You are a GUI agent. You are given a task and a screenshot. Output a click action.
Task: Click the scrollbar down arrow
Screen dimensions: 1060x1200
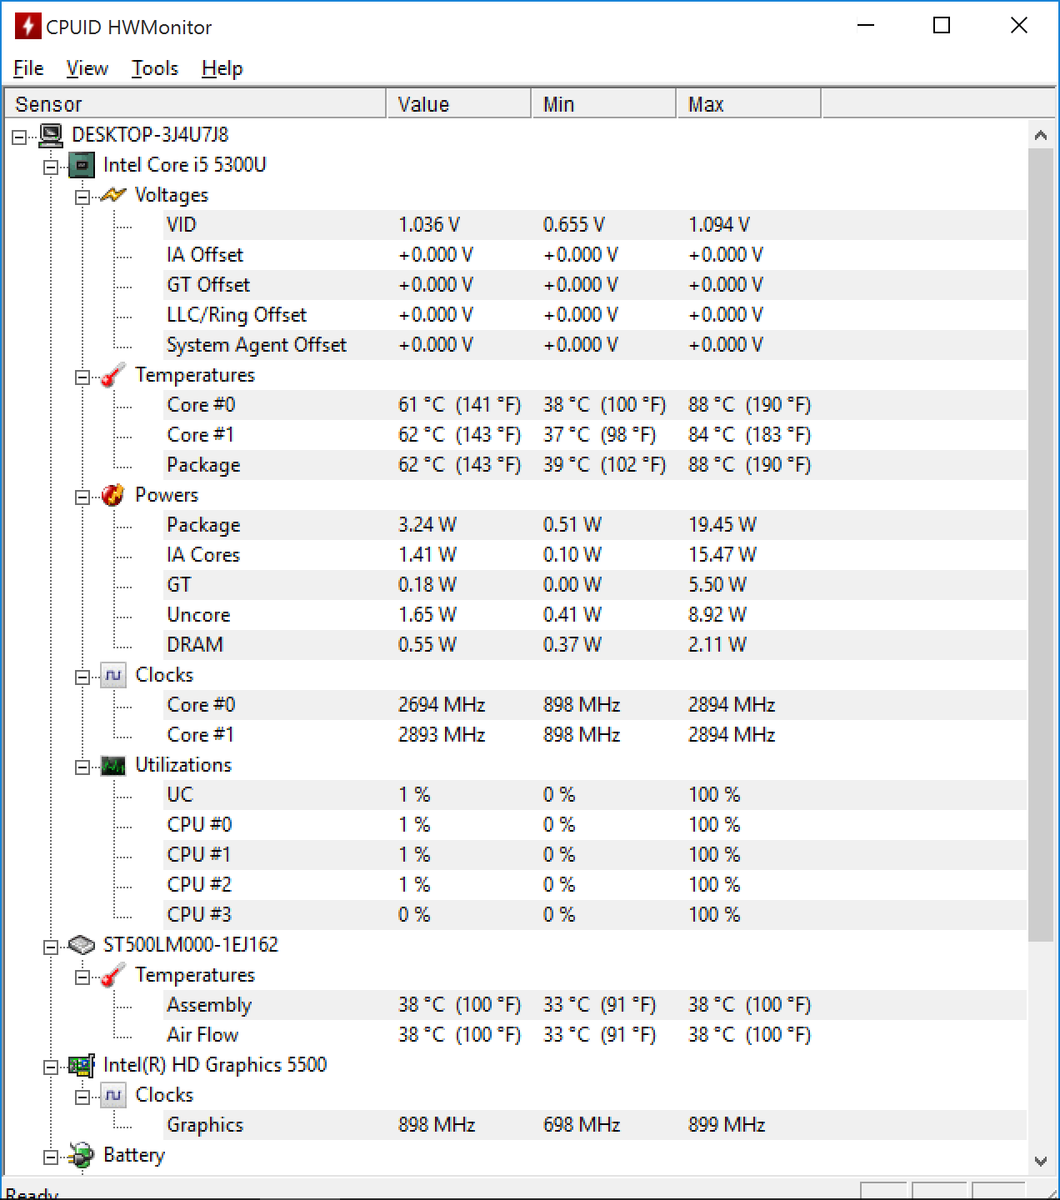[x=1041, y=1160]
